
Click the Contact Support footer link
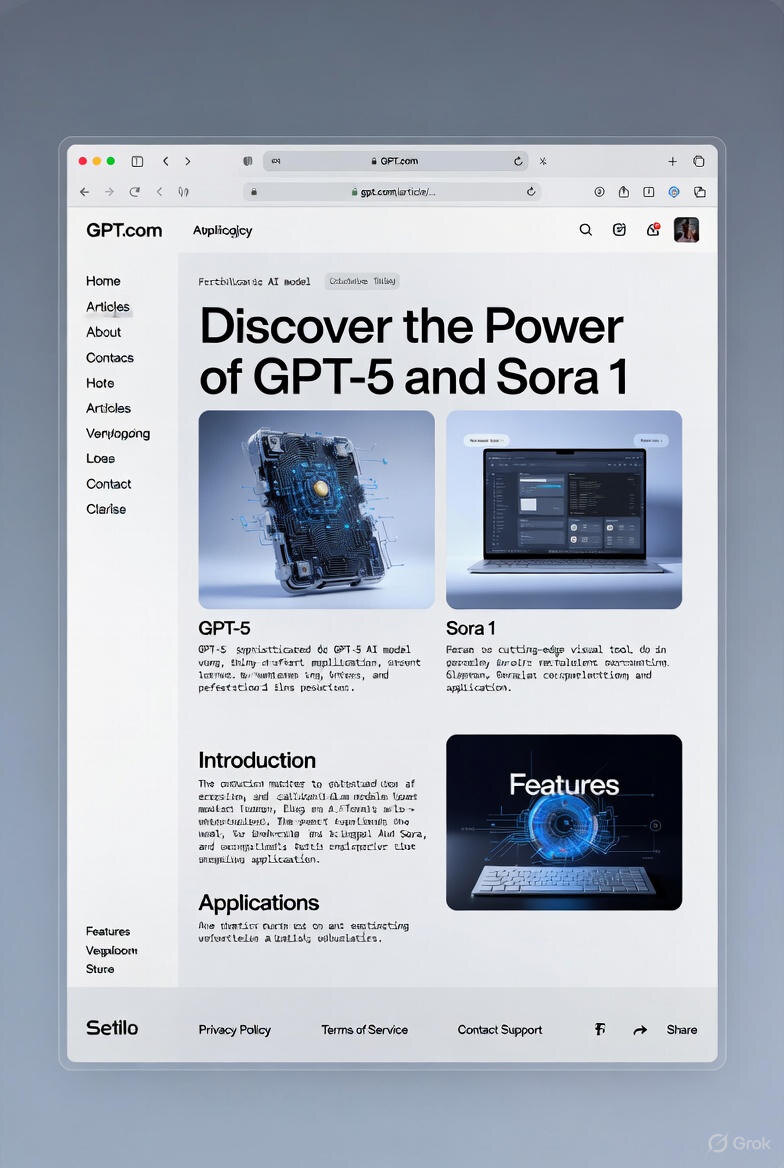500,1029
